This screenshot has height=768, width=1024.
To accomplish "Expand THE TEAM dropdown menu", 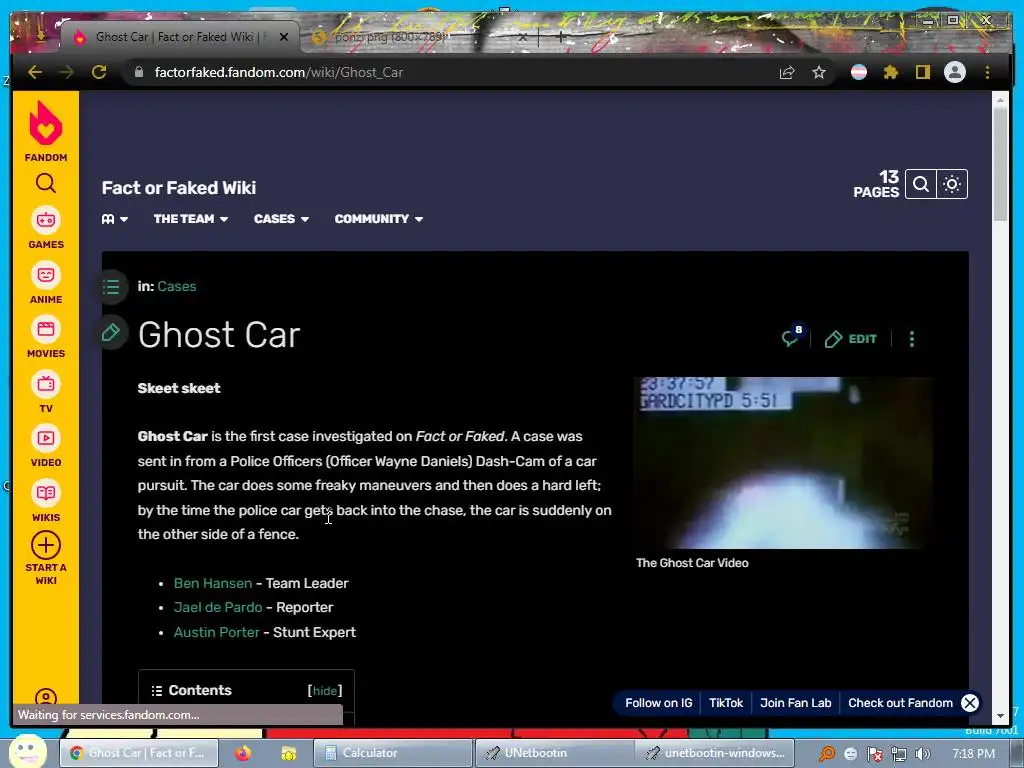I will click(x=191, y=219).
